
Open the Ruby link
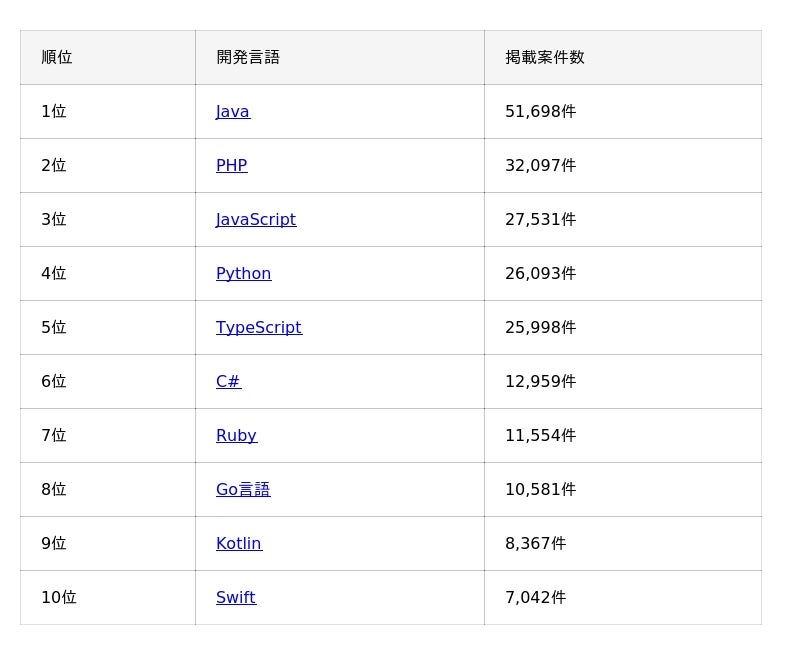coord(236,436)
